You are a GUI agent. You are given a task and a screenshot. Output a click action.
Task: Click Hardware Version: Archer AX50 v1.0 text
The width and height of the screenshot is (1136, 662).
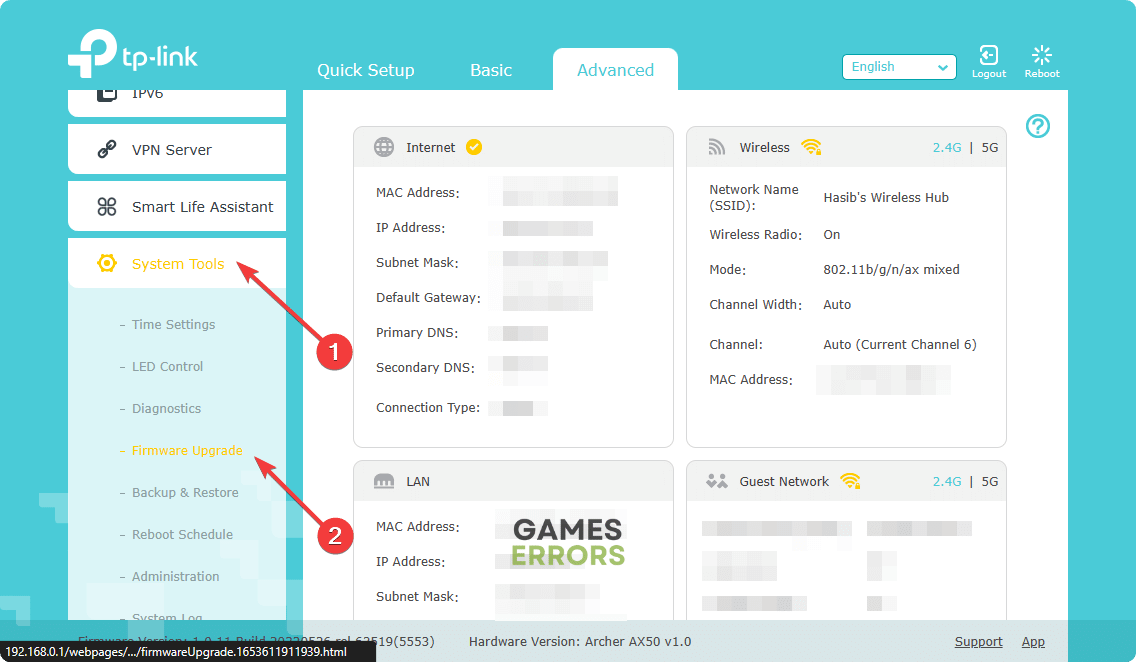click(580, 642)
